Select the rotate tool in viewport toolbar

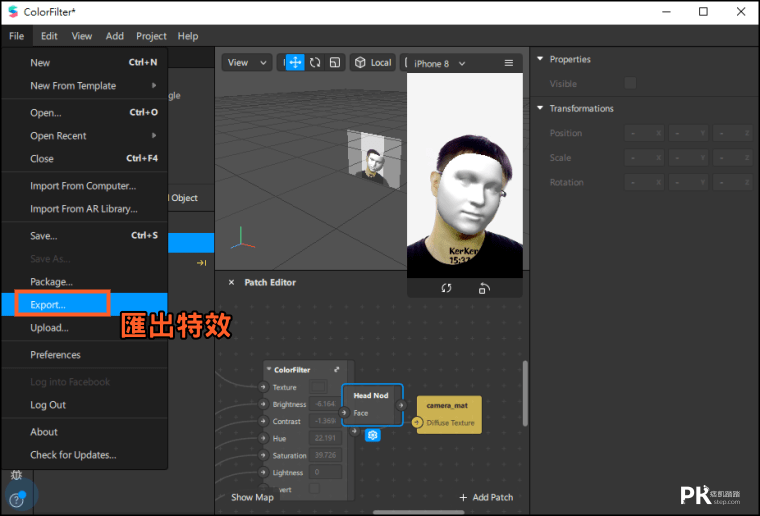coord(315,63)
